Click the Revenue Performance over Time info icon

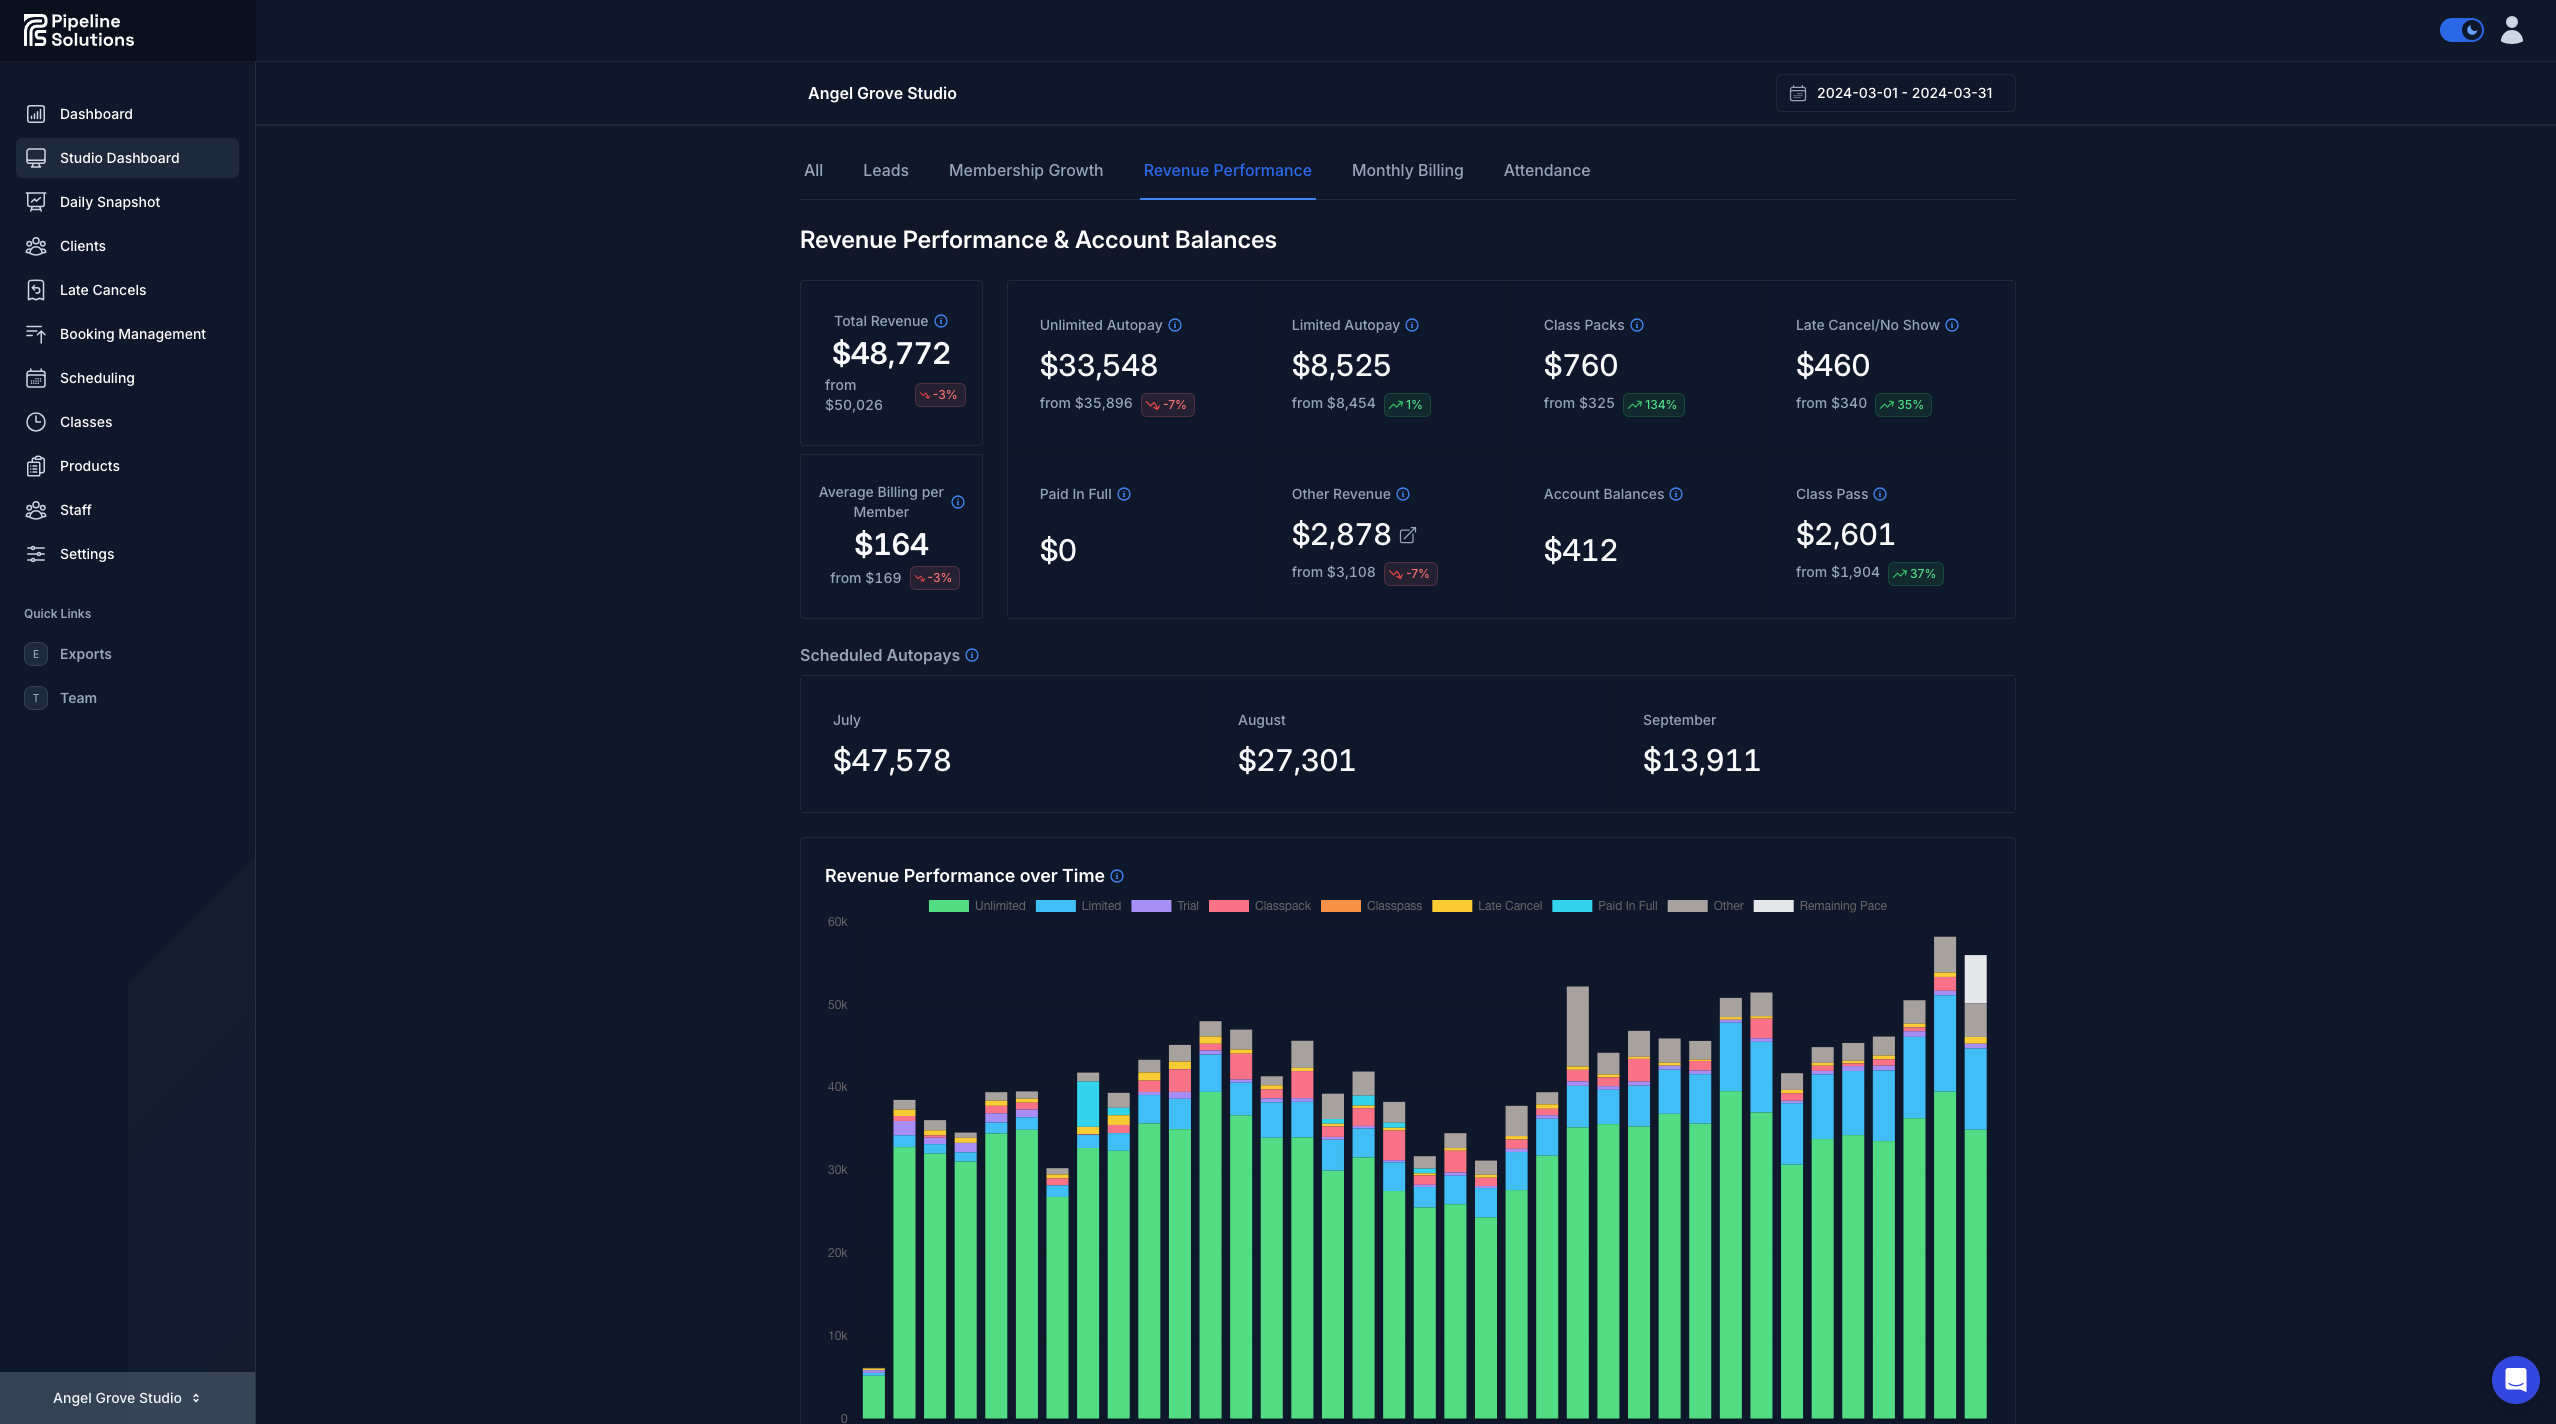coord(1117,876)
